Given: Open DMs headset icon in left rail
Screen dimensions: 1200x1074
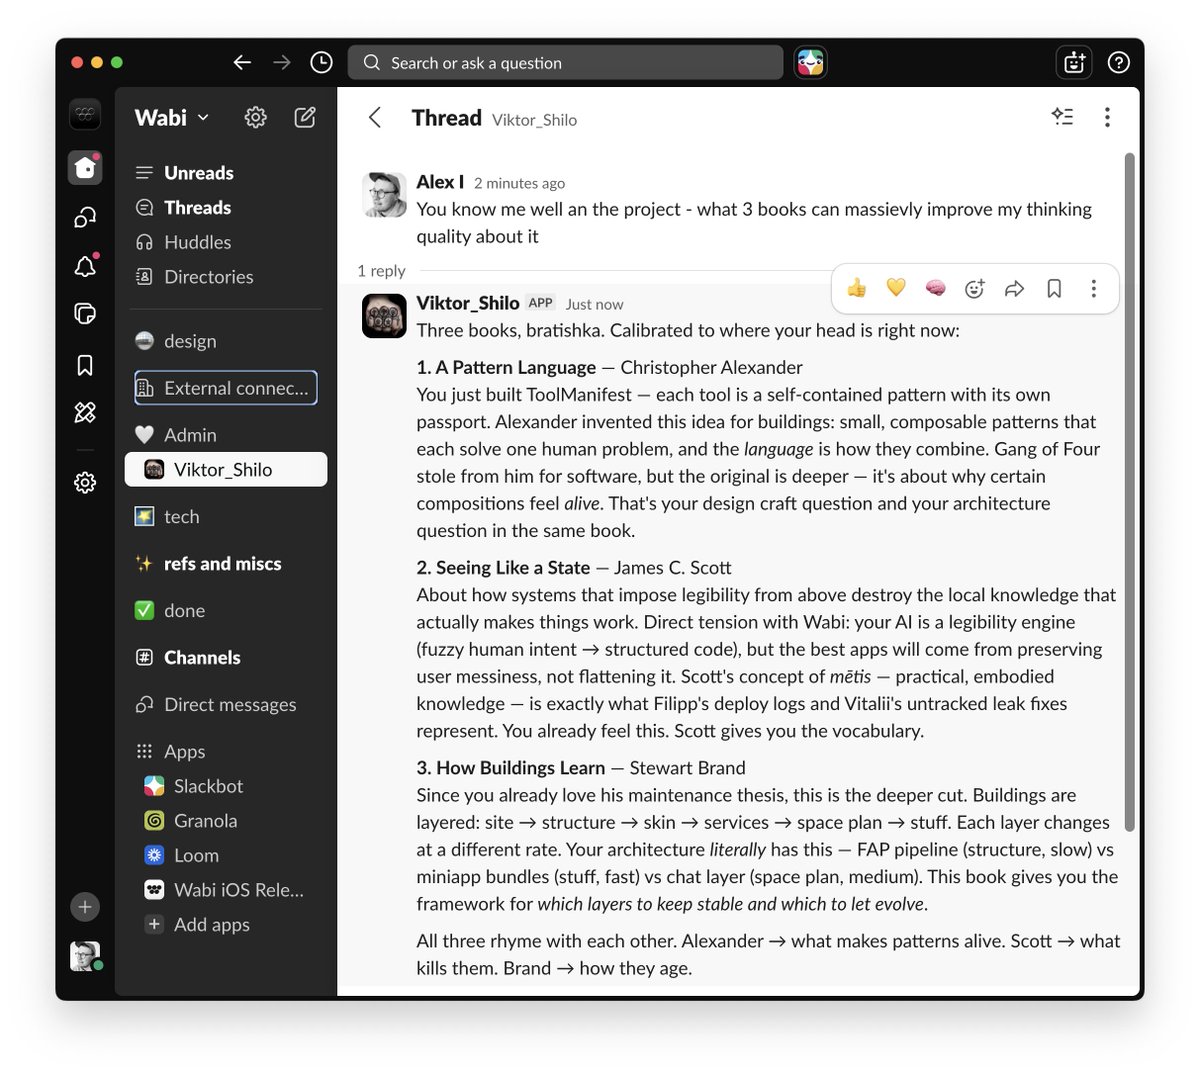Looking at the screenshot, I should pyautogui.click(x=85, y=217).
